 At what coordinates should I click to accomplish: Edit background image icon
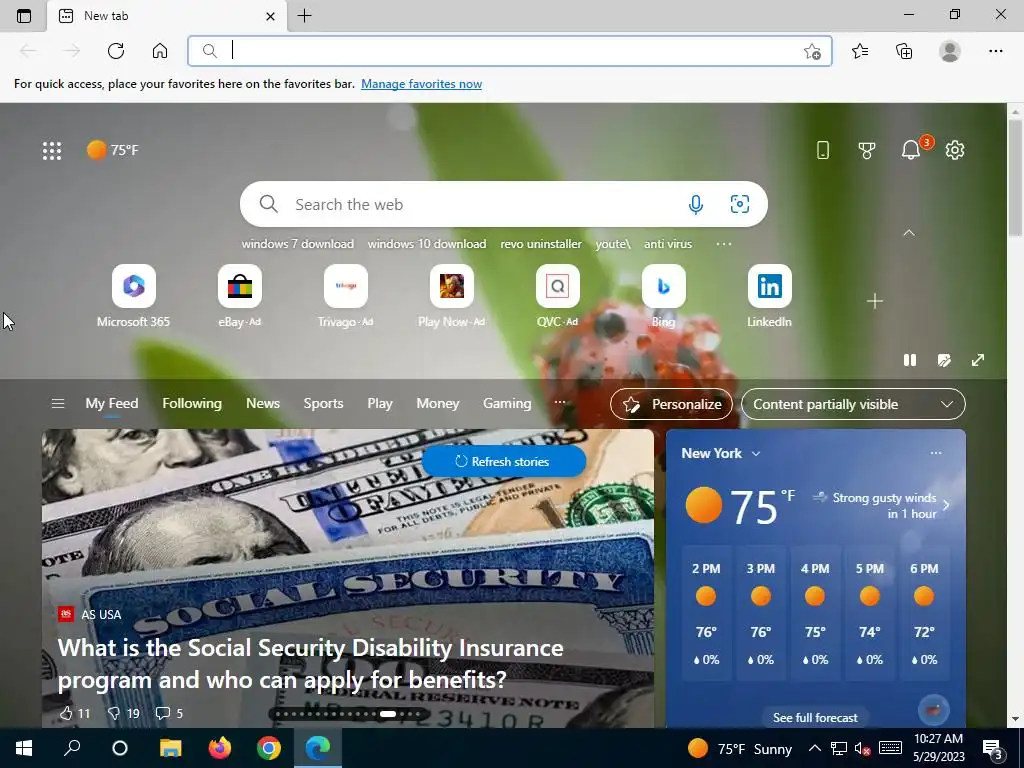point(944,360)
